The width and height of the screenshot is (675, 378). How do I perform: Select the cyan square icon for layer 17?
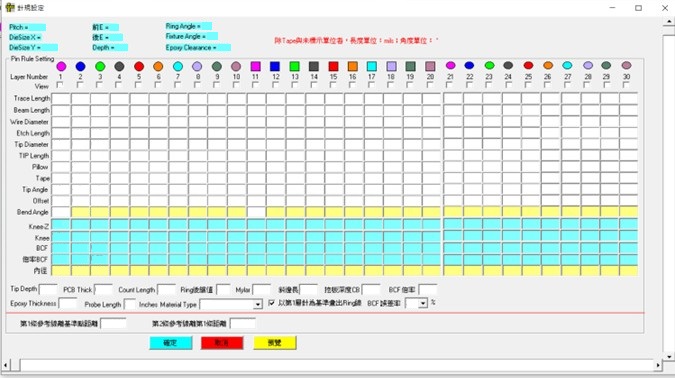(x=372, y=66)
